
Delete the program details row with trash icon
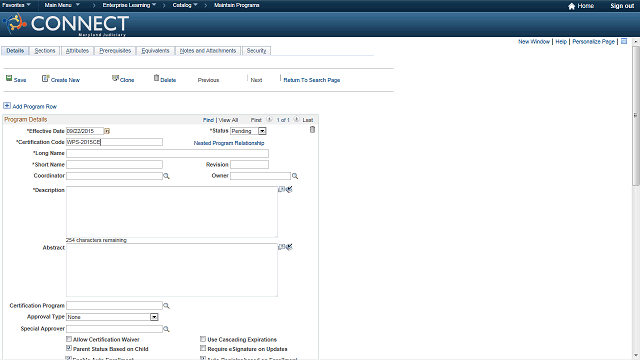(x=312, y=129)
